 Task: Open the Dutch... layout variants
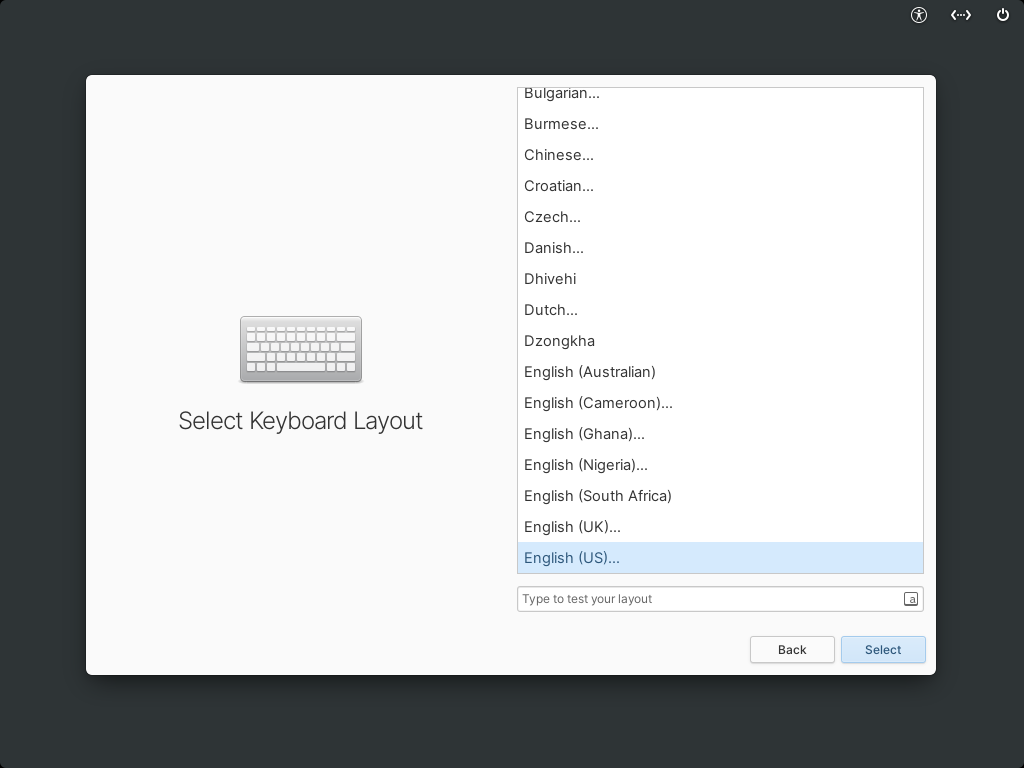pyautogui.click(x=720, y=310)
